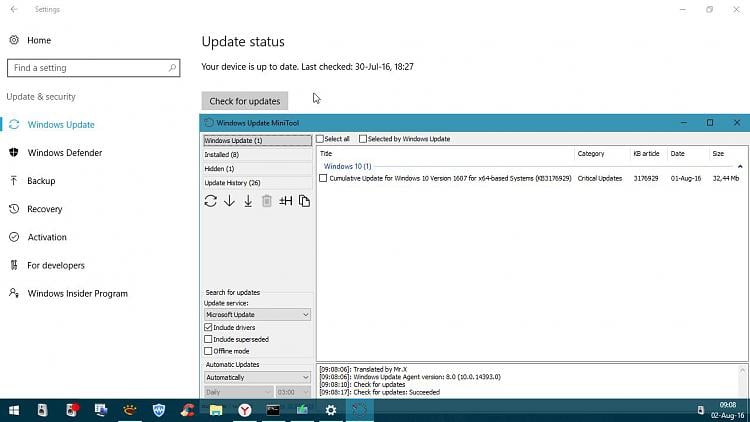This screenshot has width=750, height=422.
Task: Select the Hidden (1) tab
Action: 257,169
